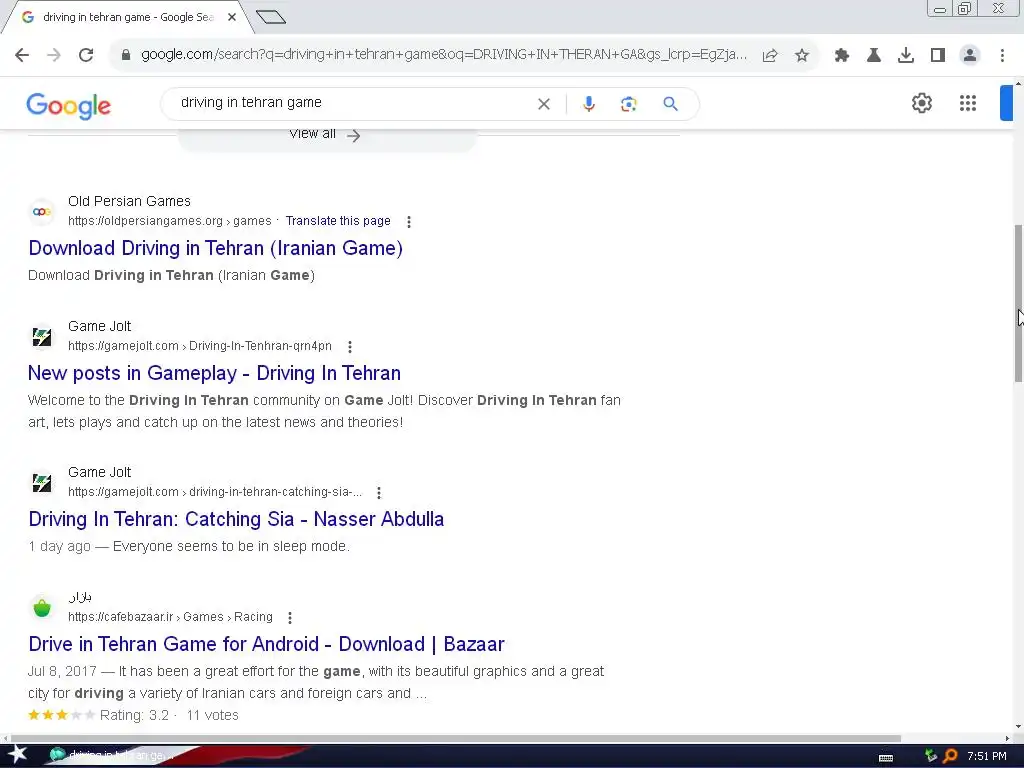Click the taskbar clock 7:51 PM
Screen dimensions: 1024x768
[x=987, y=756]
